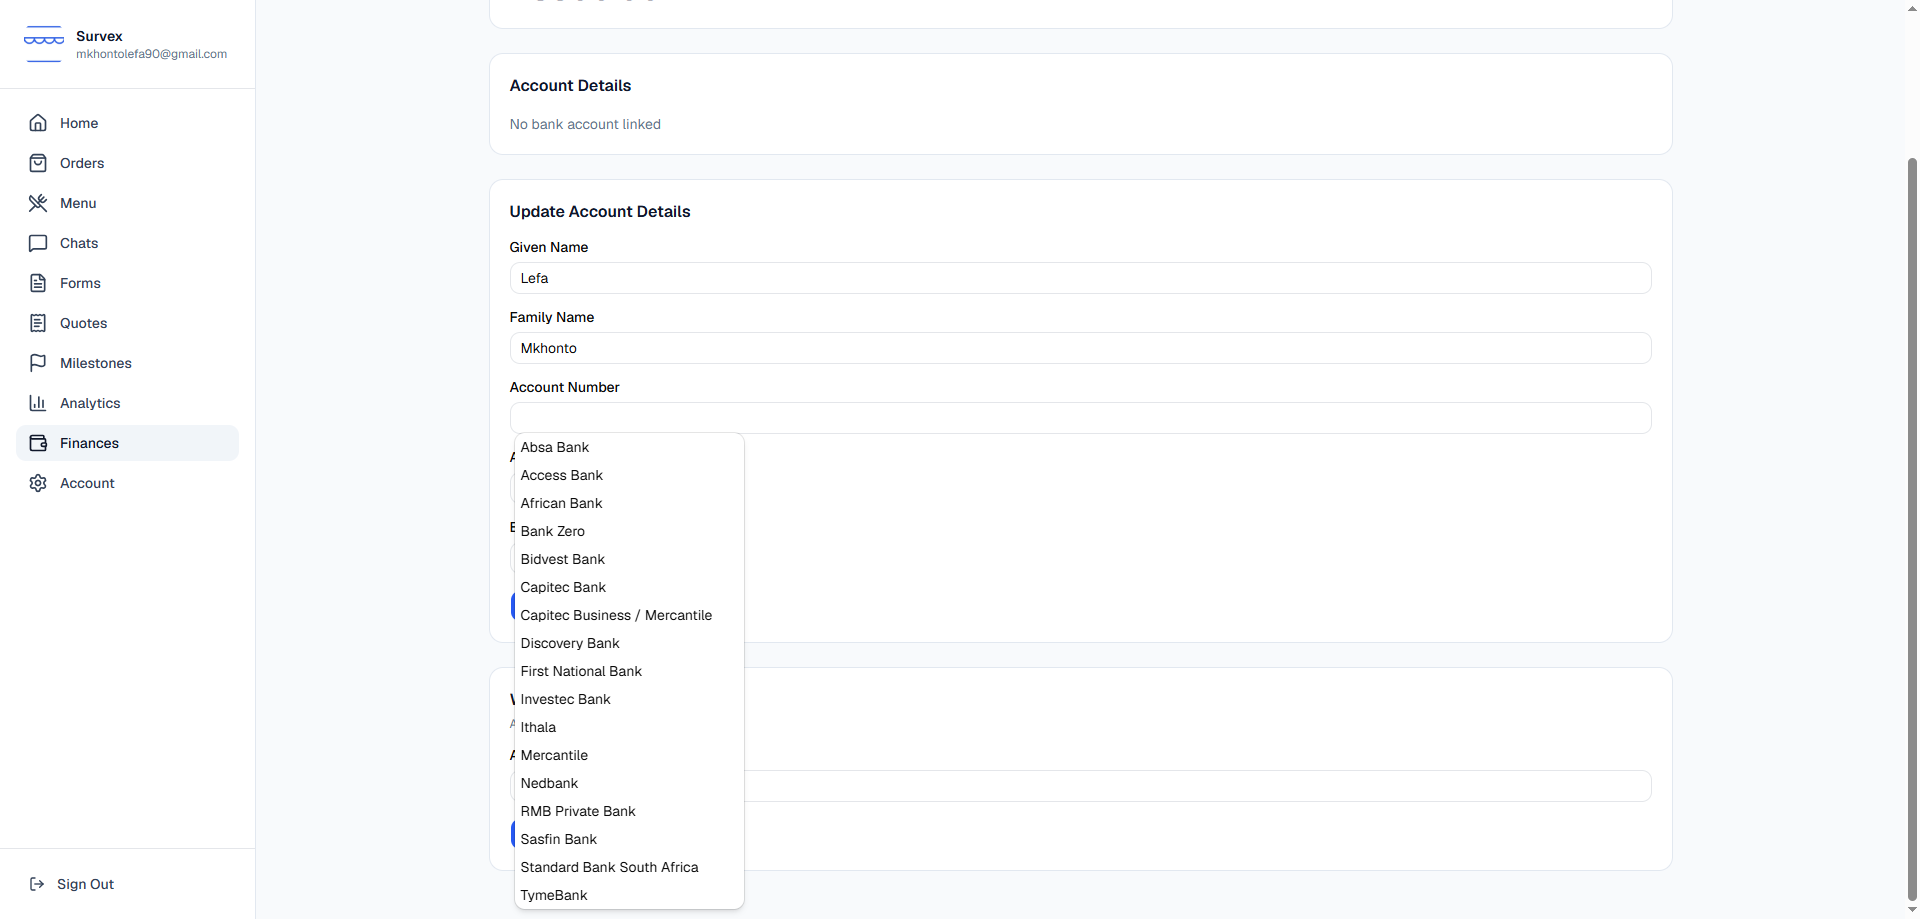
Task: Click the Milestones flag icon
Action: click(38, 363)
